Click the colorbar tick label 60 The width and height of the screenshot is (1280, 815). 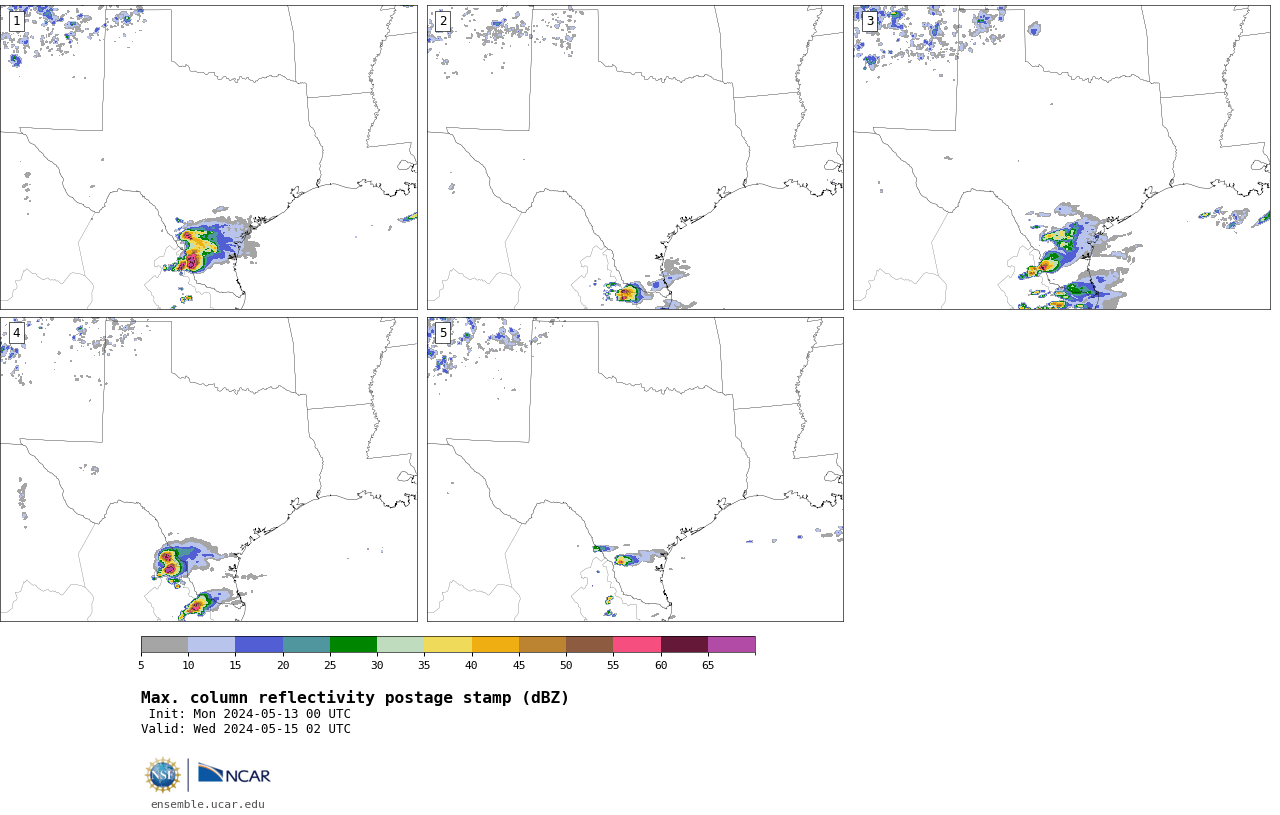pos(661,665)
